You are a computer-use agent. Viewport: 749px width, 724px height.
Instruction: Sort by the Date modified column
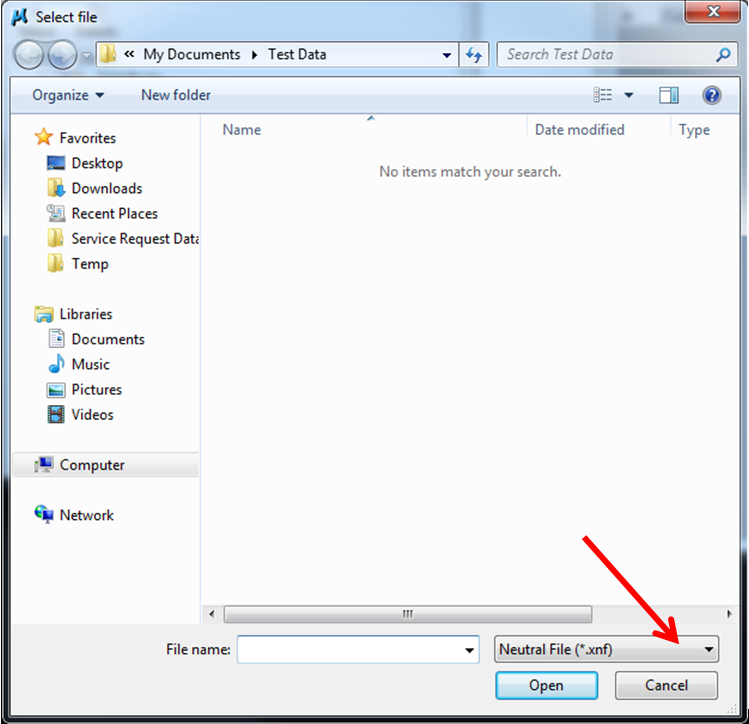tap(579, 130)
